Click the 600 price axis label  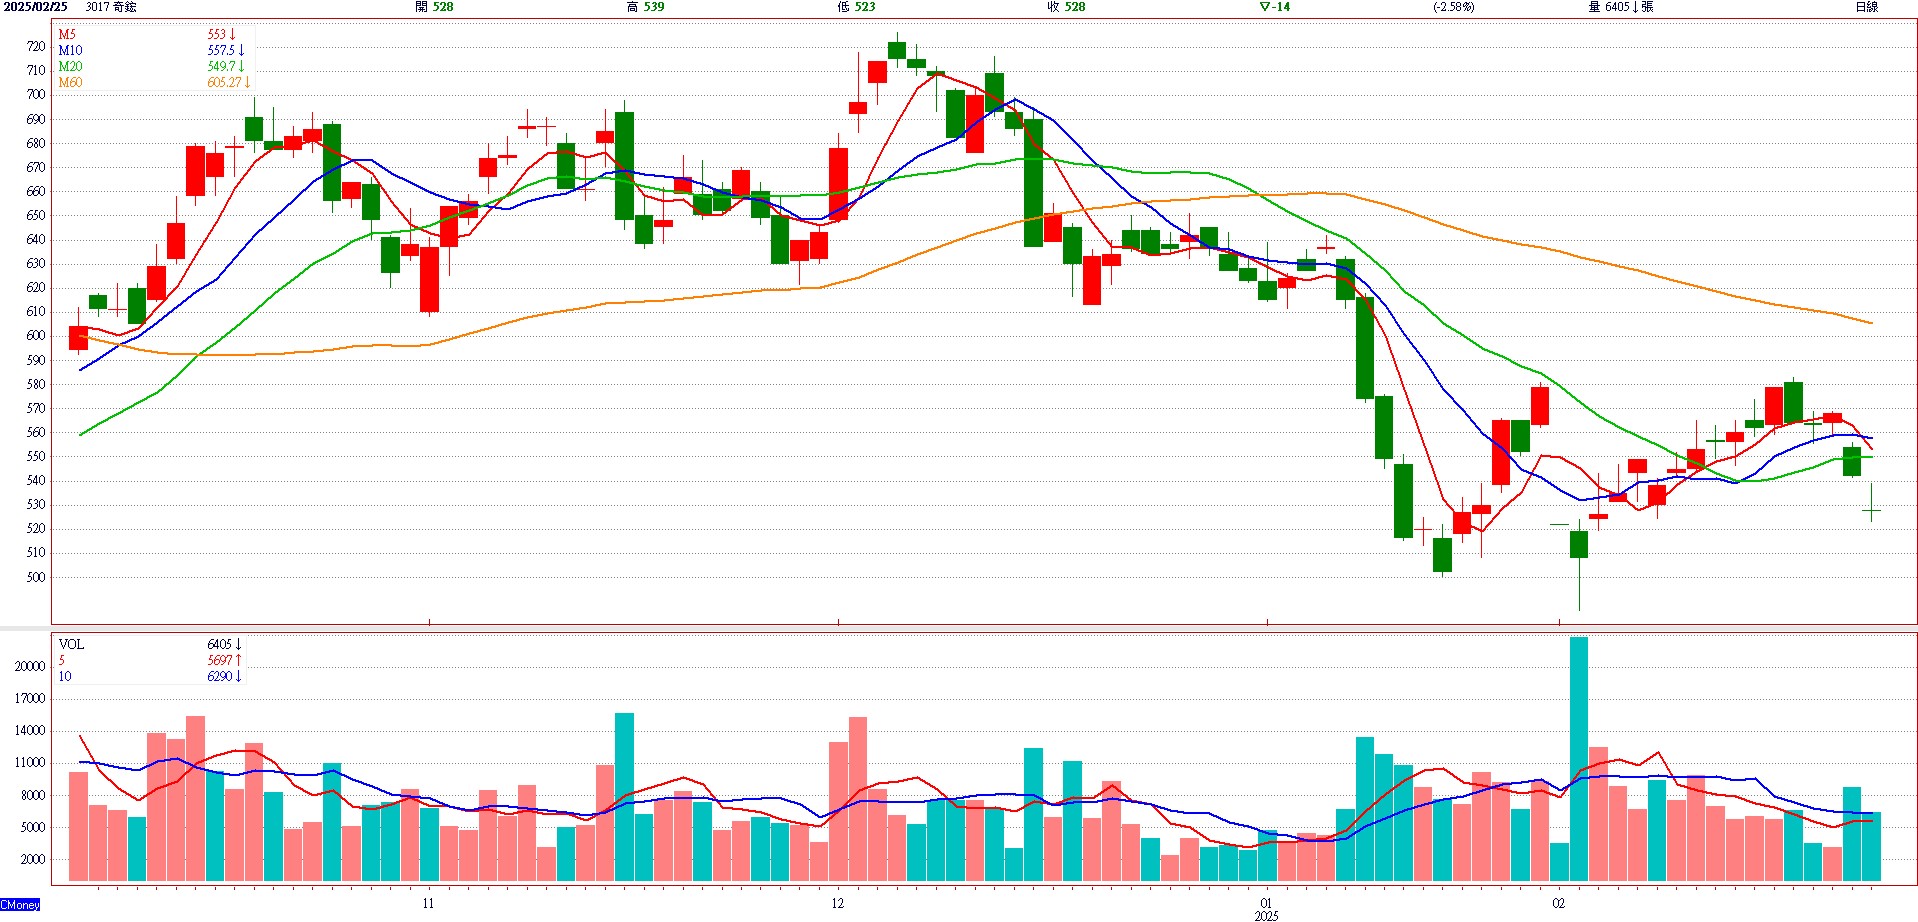tap(36, 336)
